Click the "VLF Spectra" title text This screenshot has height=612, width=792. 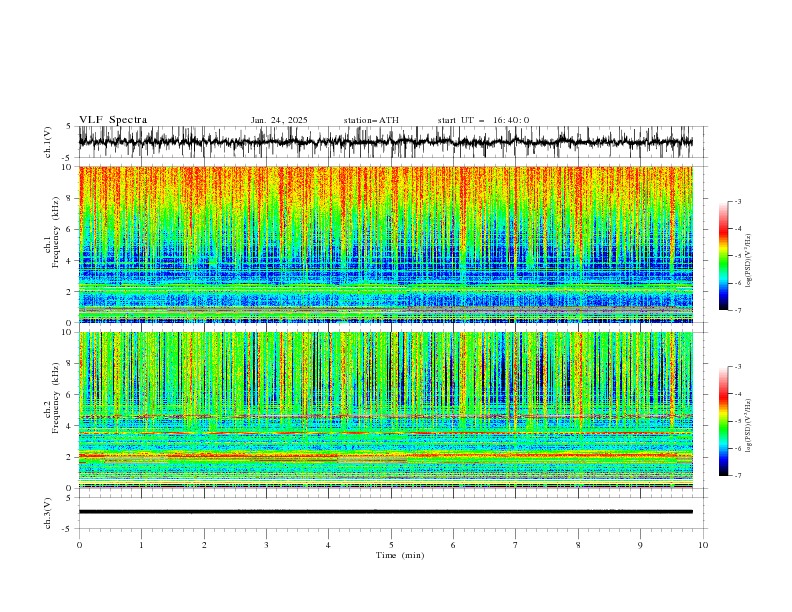click(113, 120)
